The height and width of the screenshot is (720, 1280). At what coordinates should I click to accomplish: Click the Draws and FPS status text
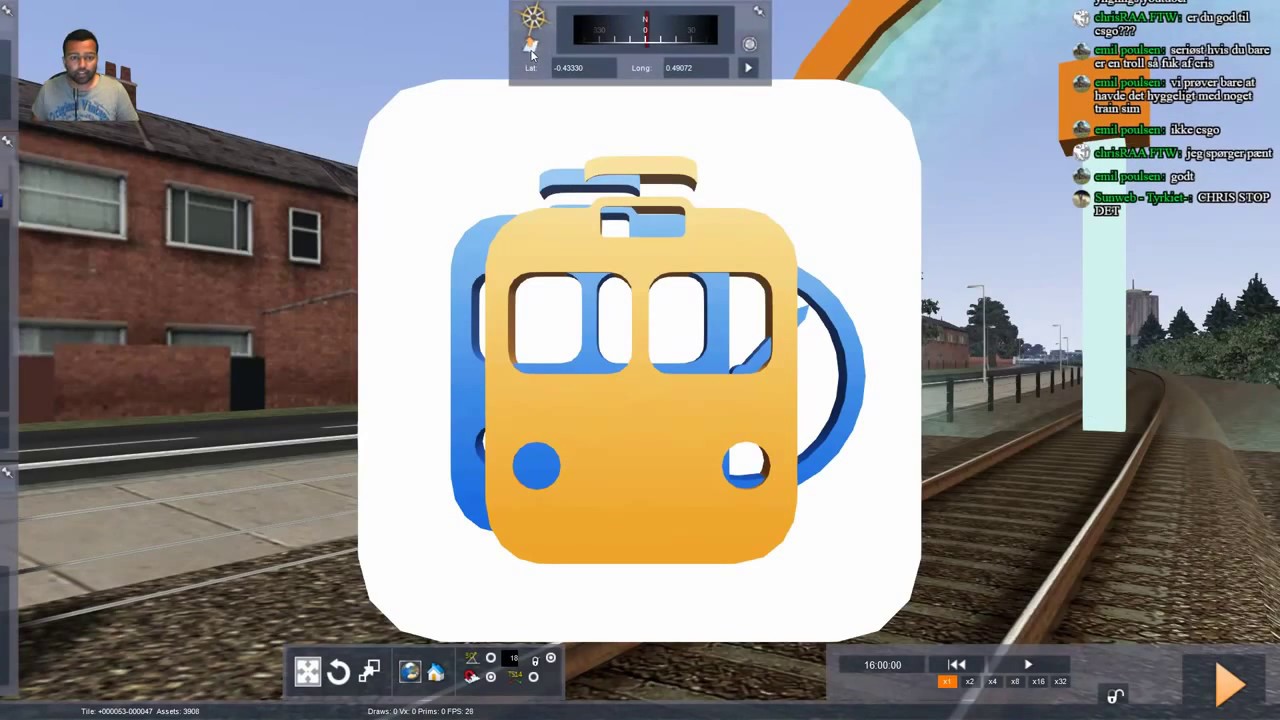(420, 711)
